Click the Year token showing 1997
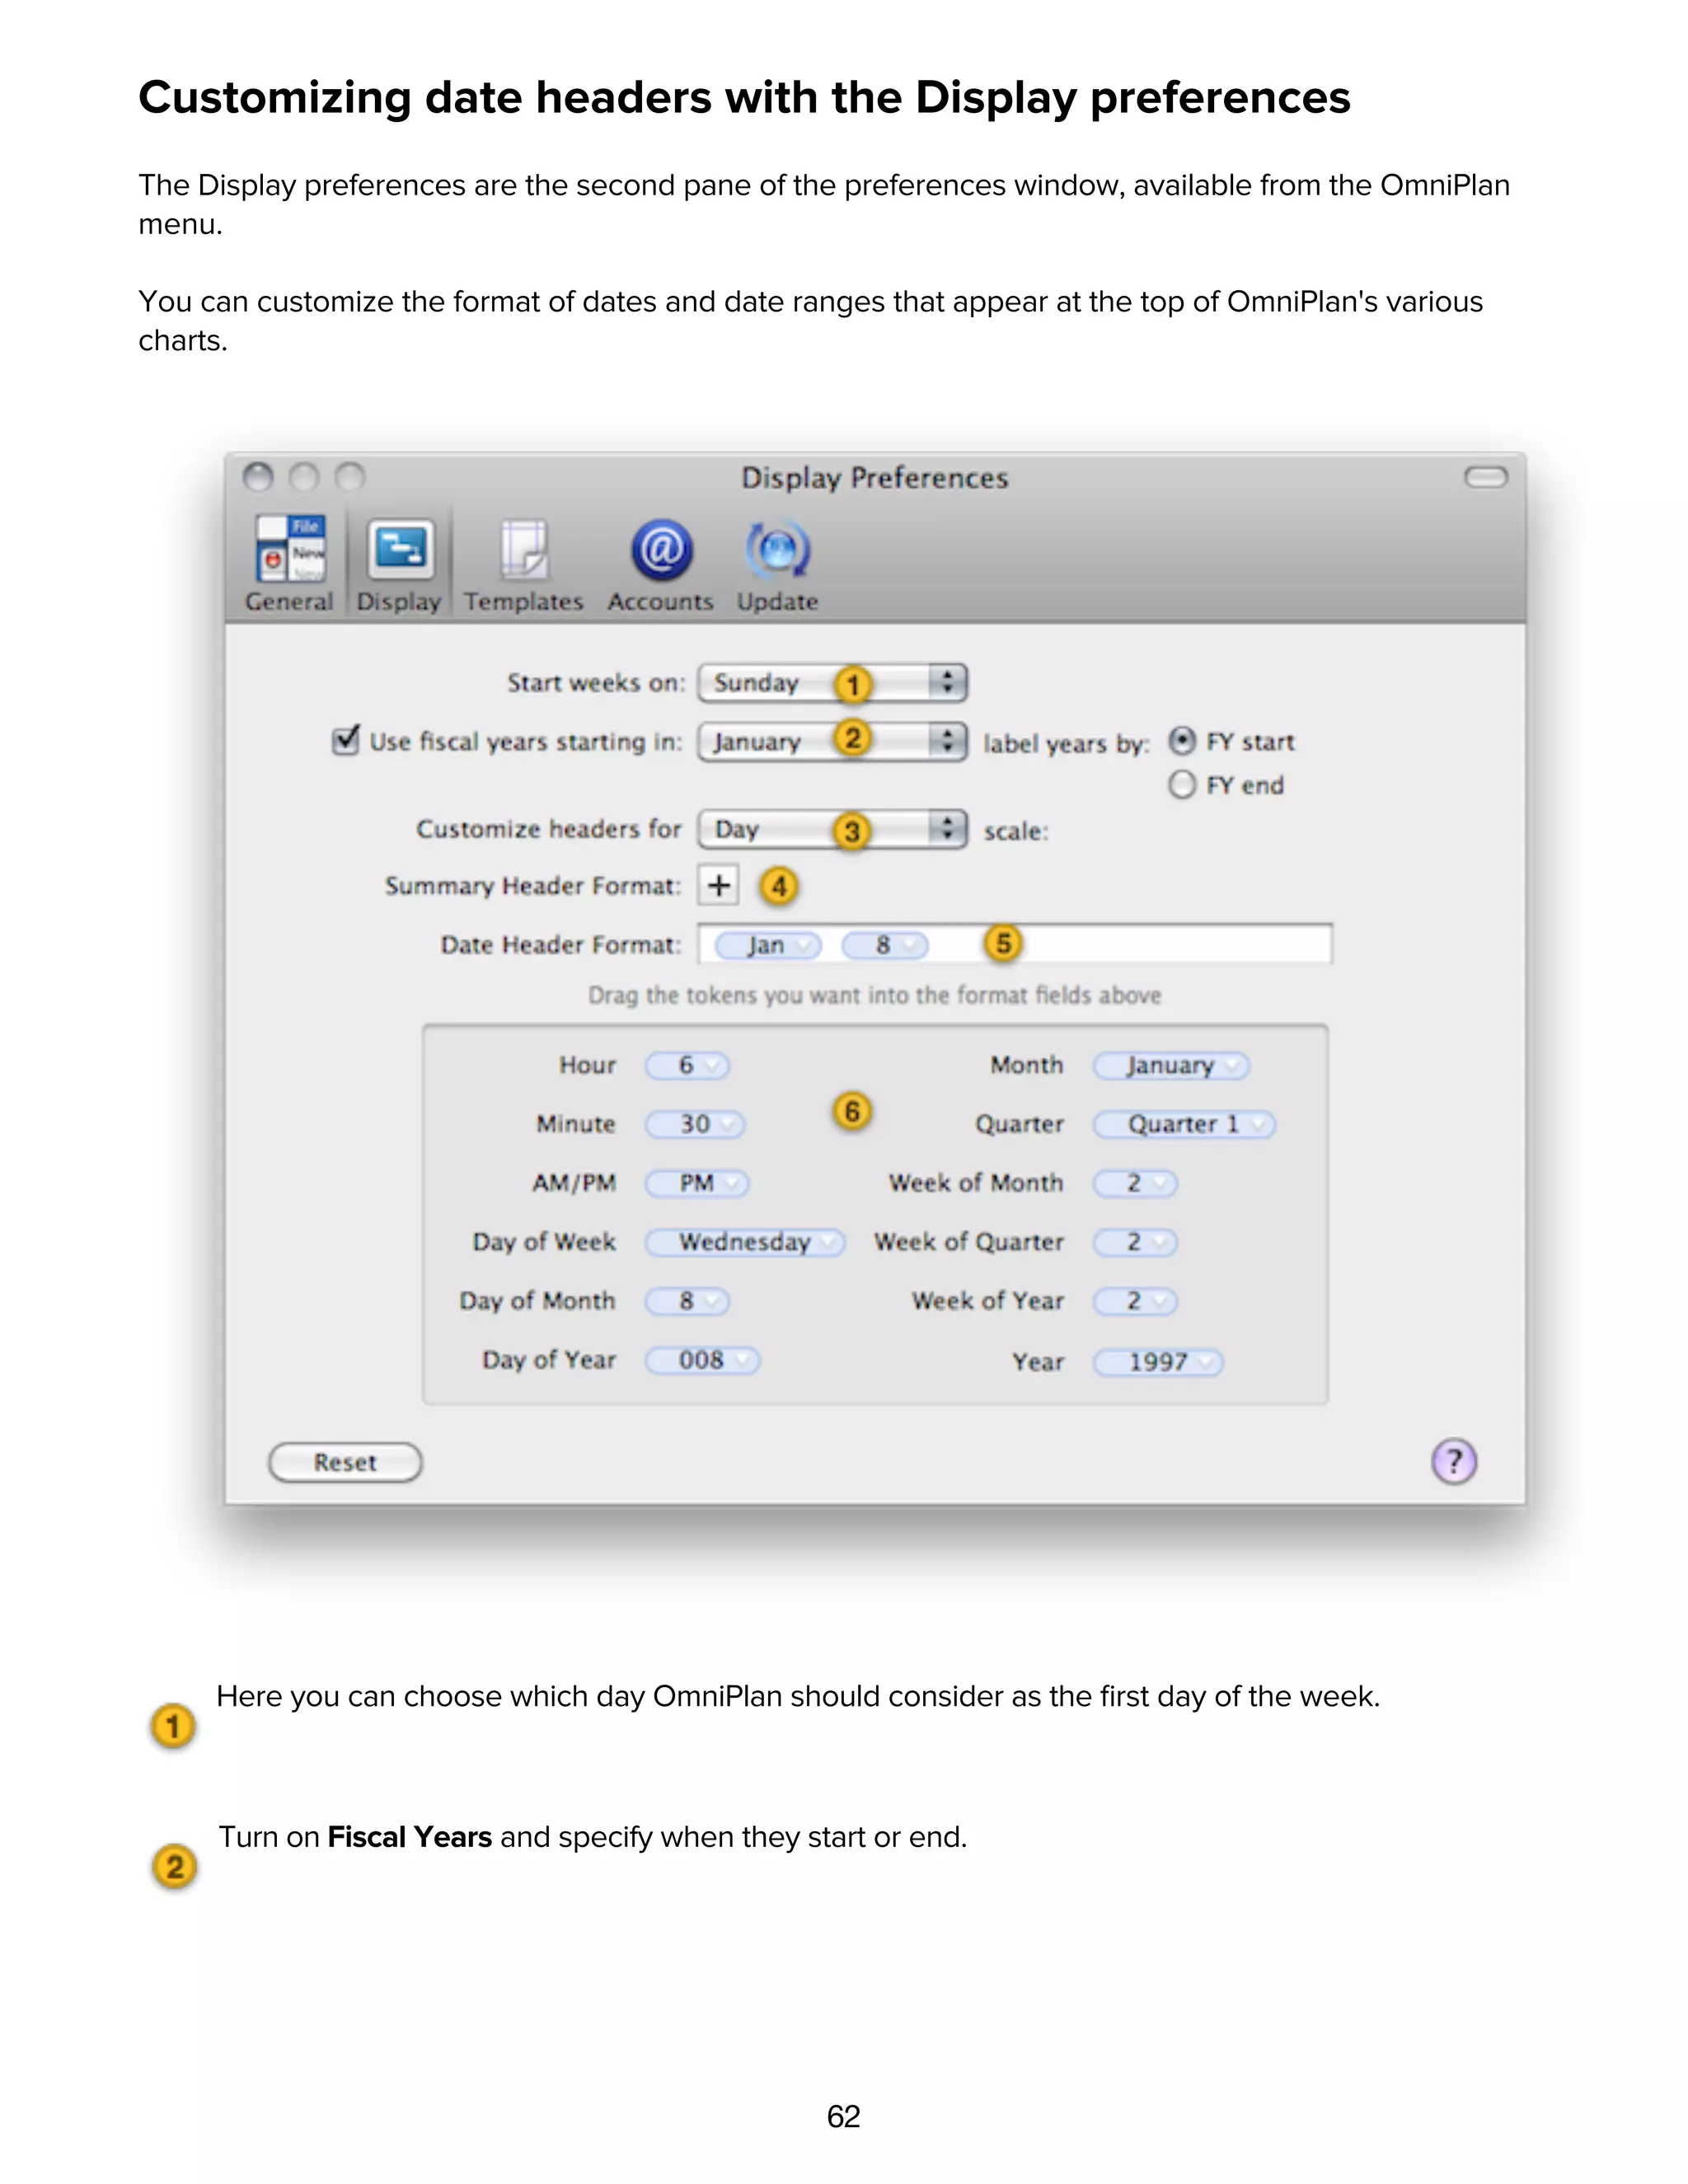The width and height of the screenshot is (1688, 2184). (x=1158, y=1362)
